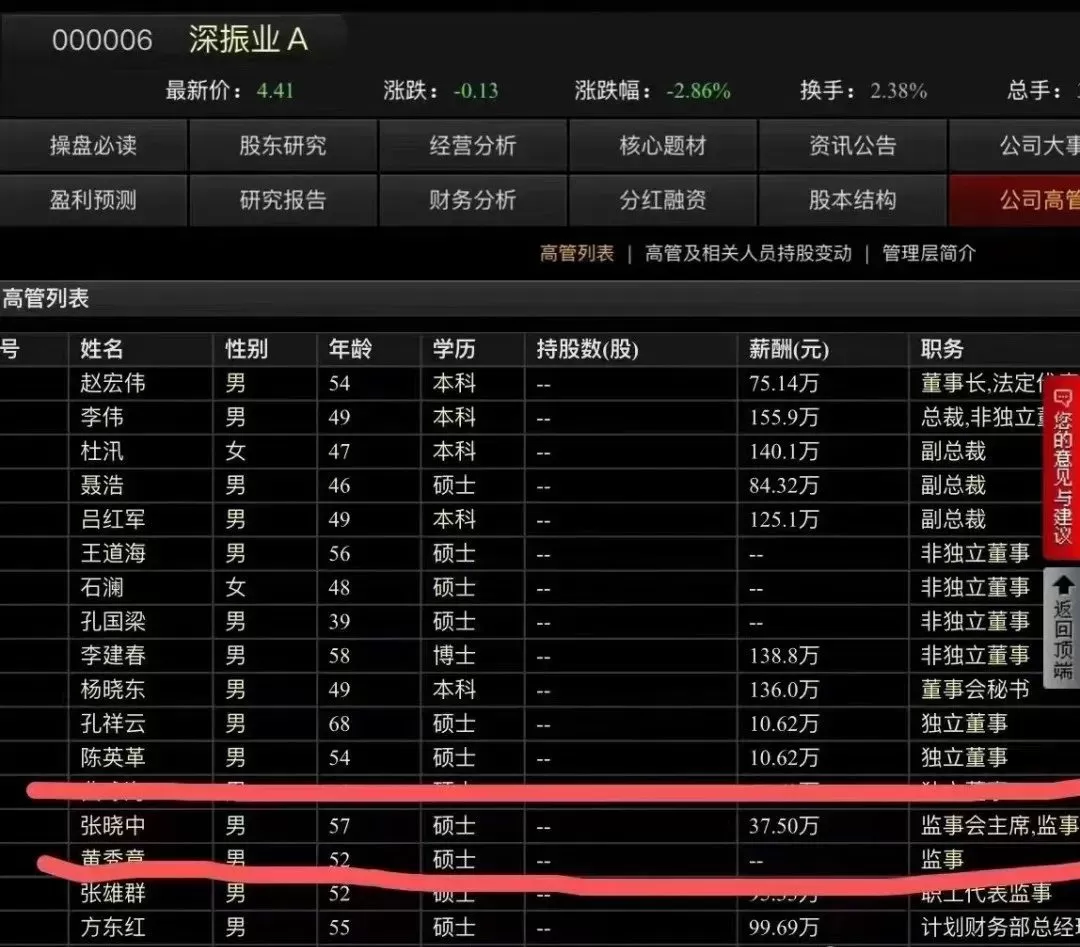Click the 薪酬(元) column header
Viewport: 1080px width, 947px height.
pos(789,349)
